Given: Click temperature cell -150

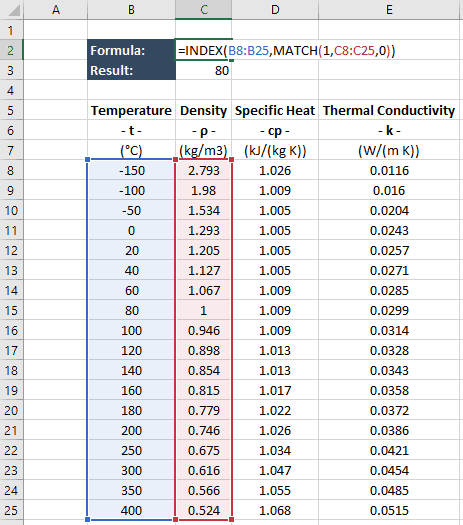Looking at the screenshot, I should (131, 170).
